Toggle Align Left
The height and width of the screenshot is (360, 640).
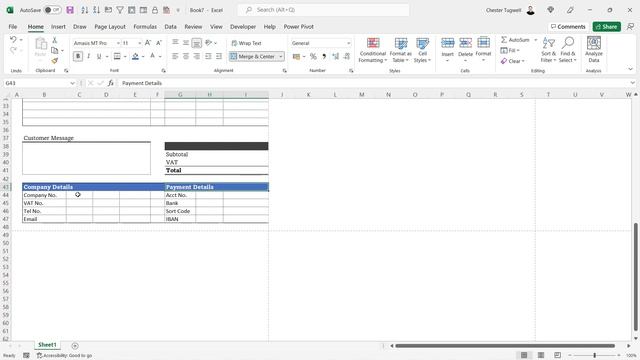pyautogui.click(x=175, y=56)
